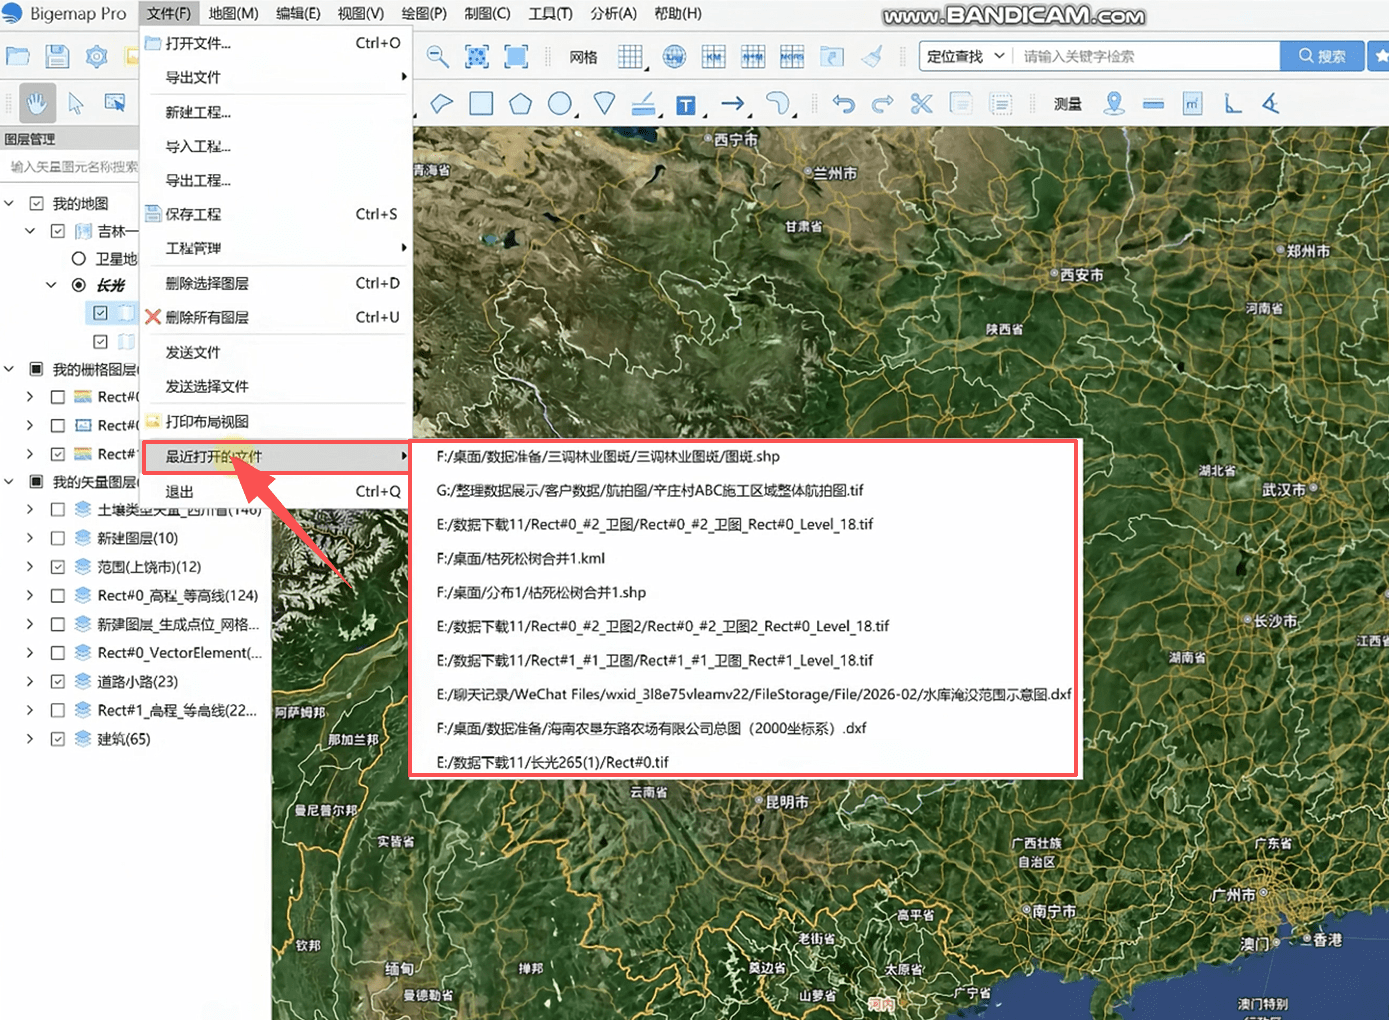Screen dimensions: 1389x1020
Task: Click the ruler distance measure icon
Action: click(x=1153, y=103)
